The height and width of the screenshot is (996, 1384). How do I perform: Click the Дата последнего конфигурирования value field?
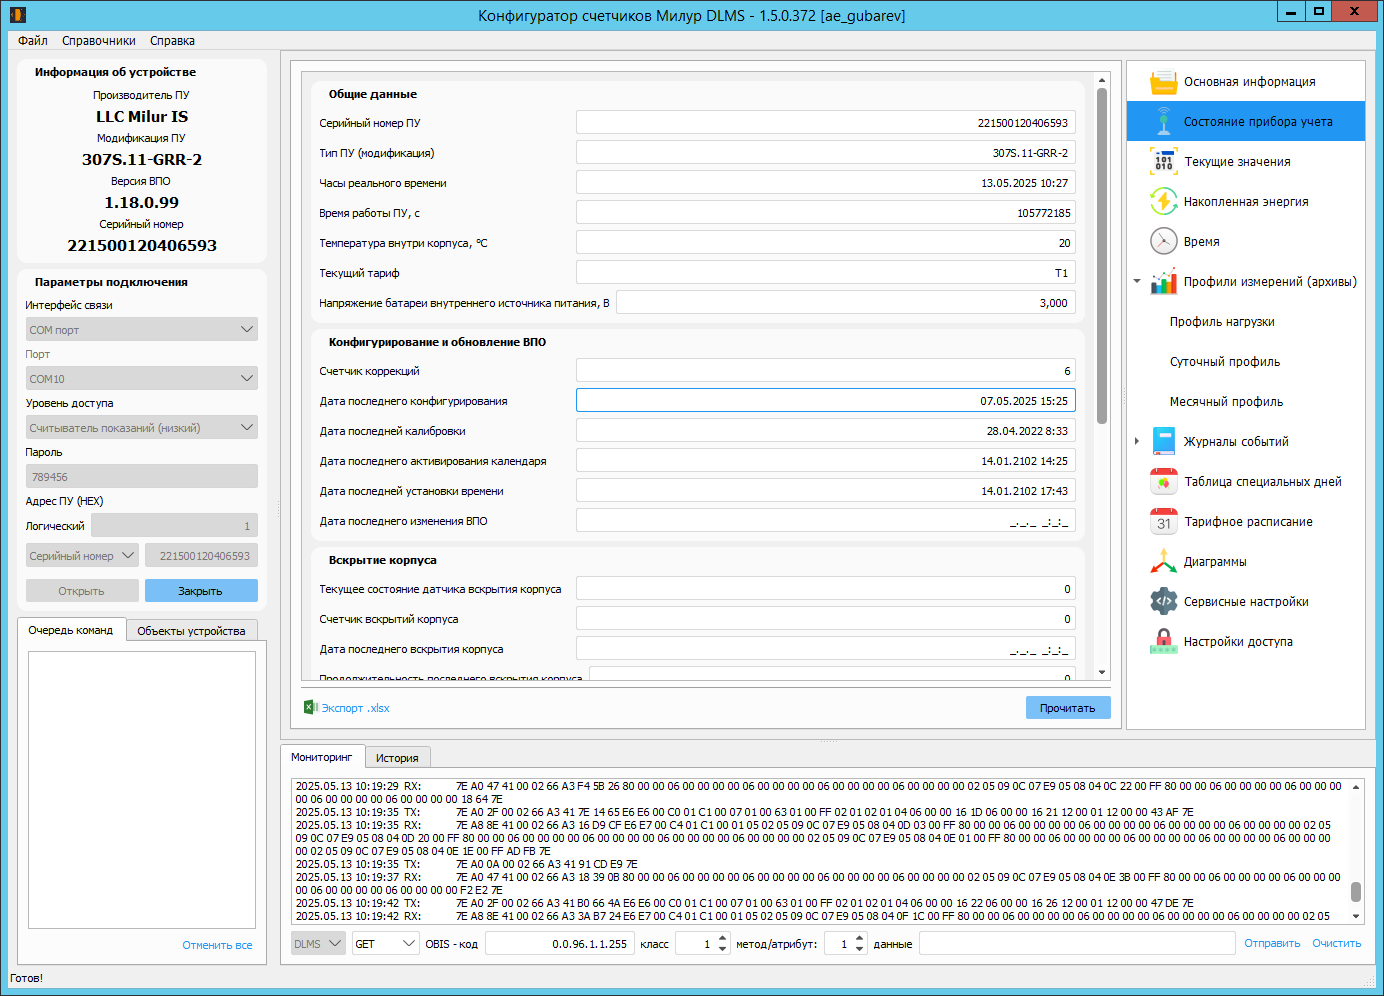tap(826, 400)
